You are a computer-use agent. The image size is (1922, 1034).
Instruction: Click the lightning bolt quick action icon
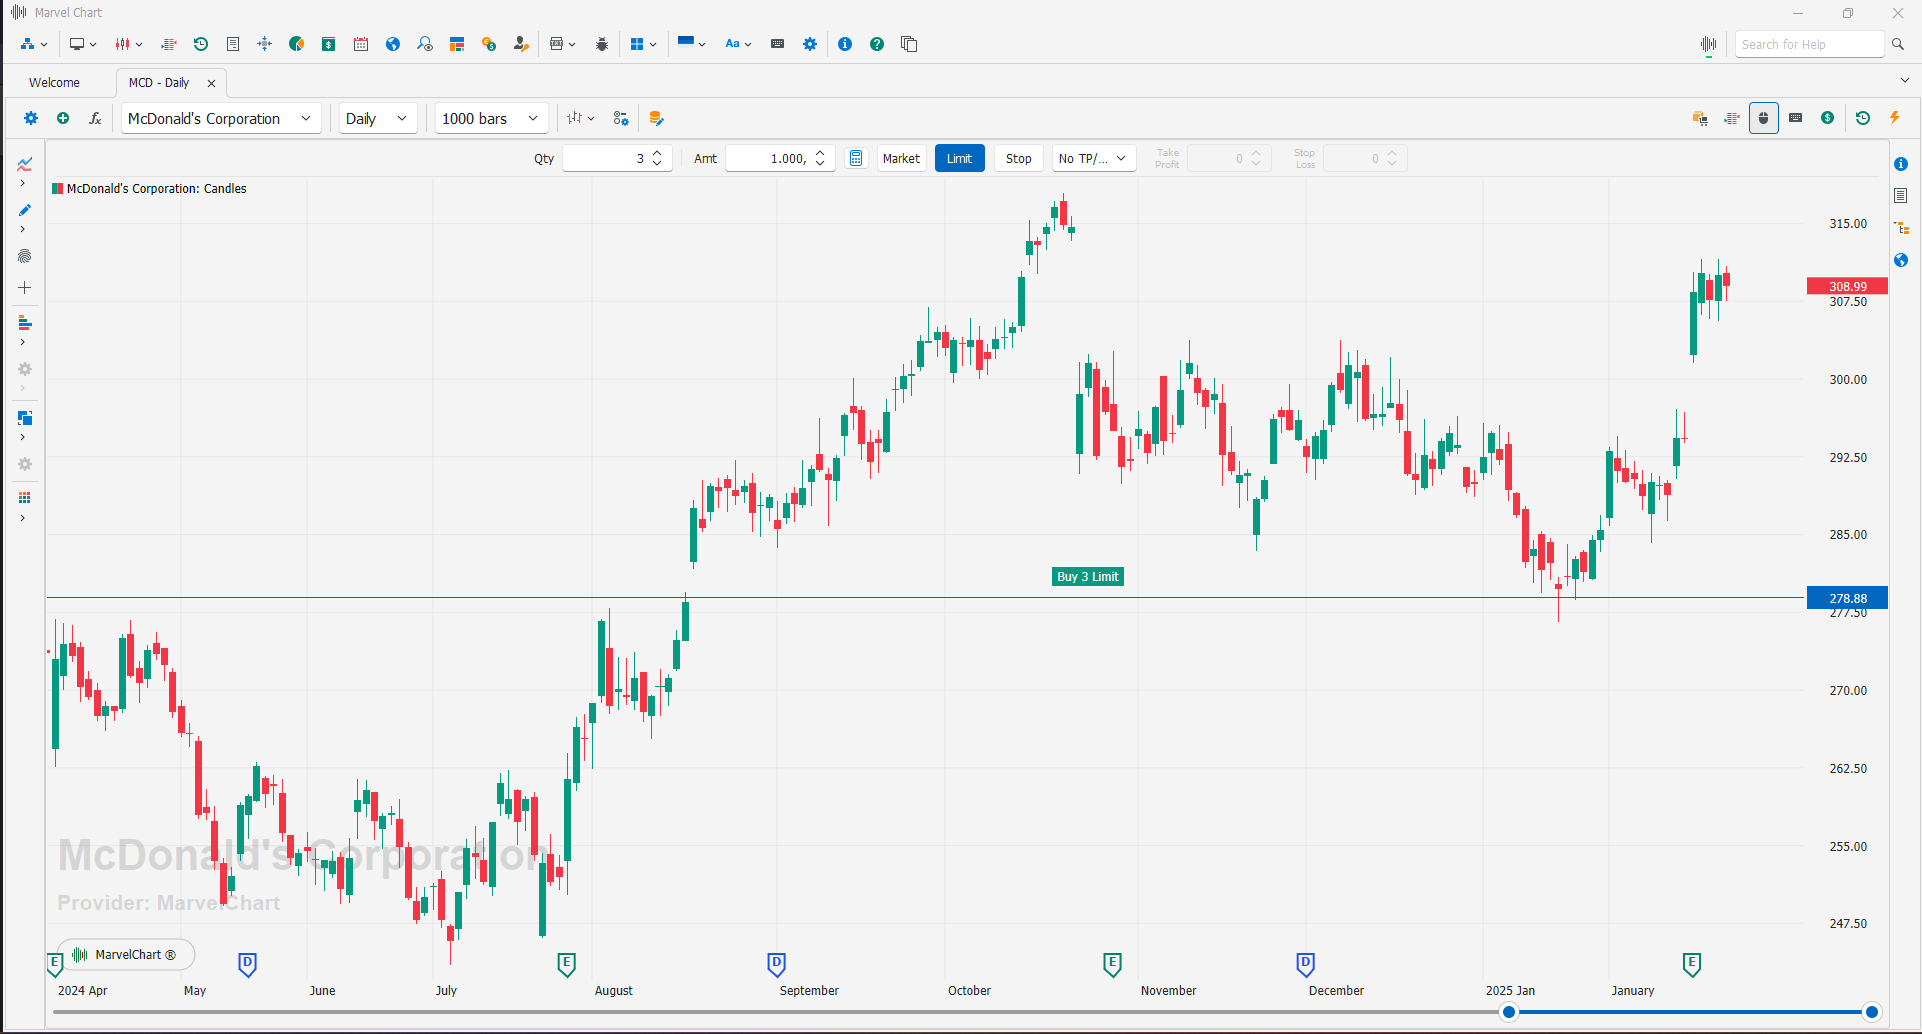pos(1895,118)
